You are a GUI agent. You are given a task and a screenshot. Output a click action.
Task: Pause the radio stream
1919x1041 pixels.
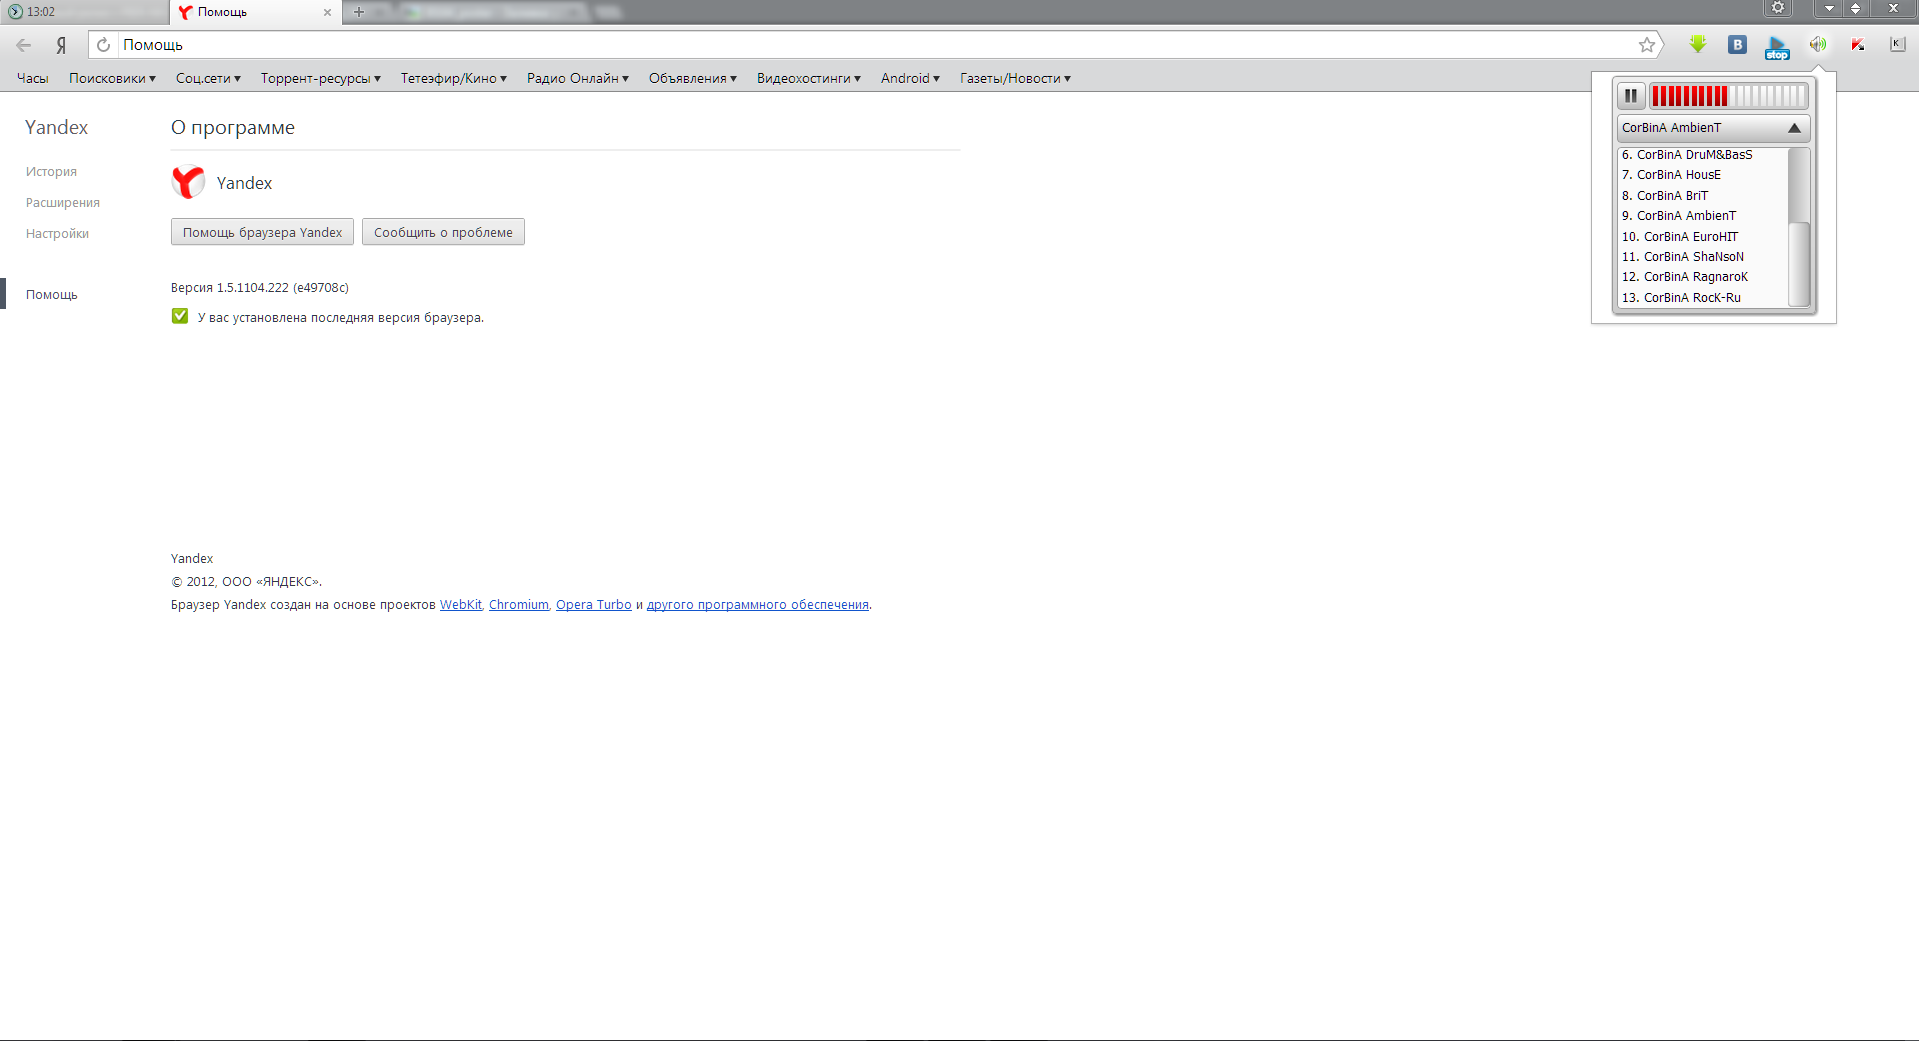[1631, 96]
